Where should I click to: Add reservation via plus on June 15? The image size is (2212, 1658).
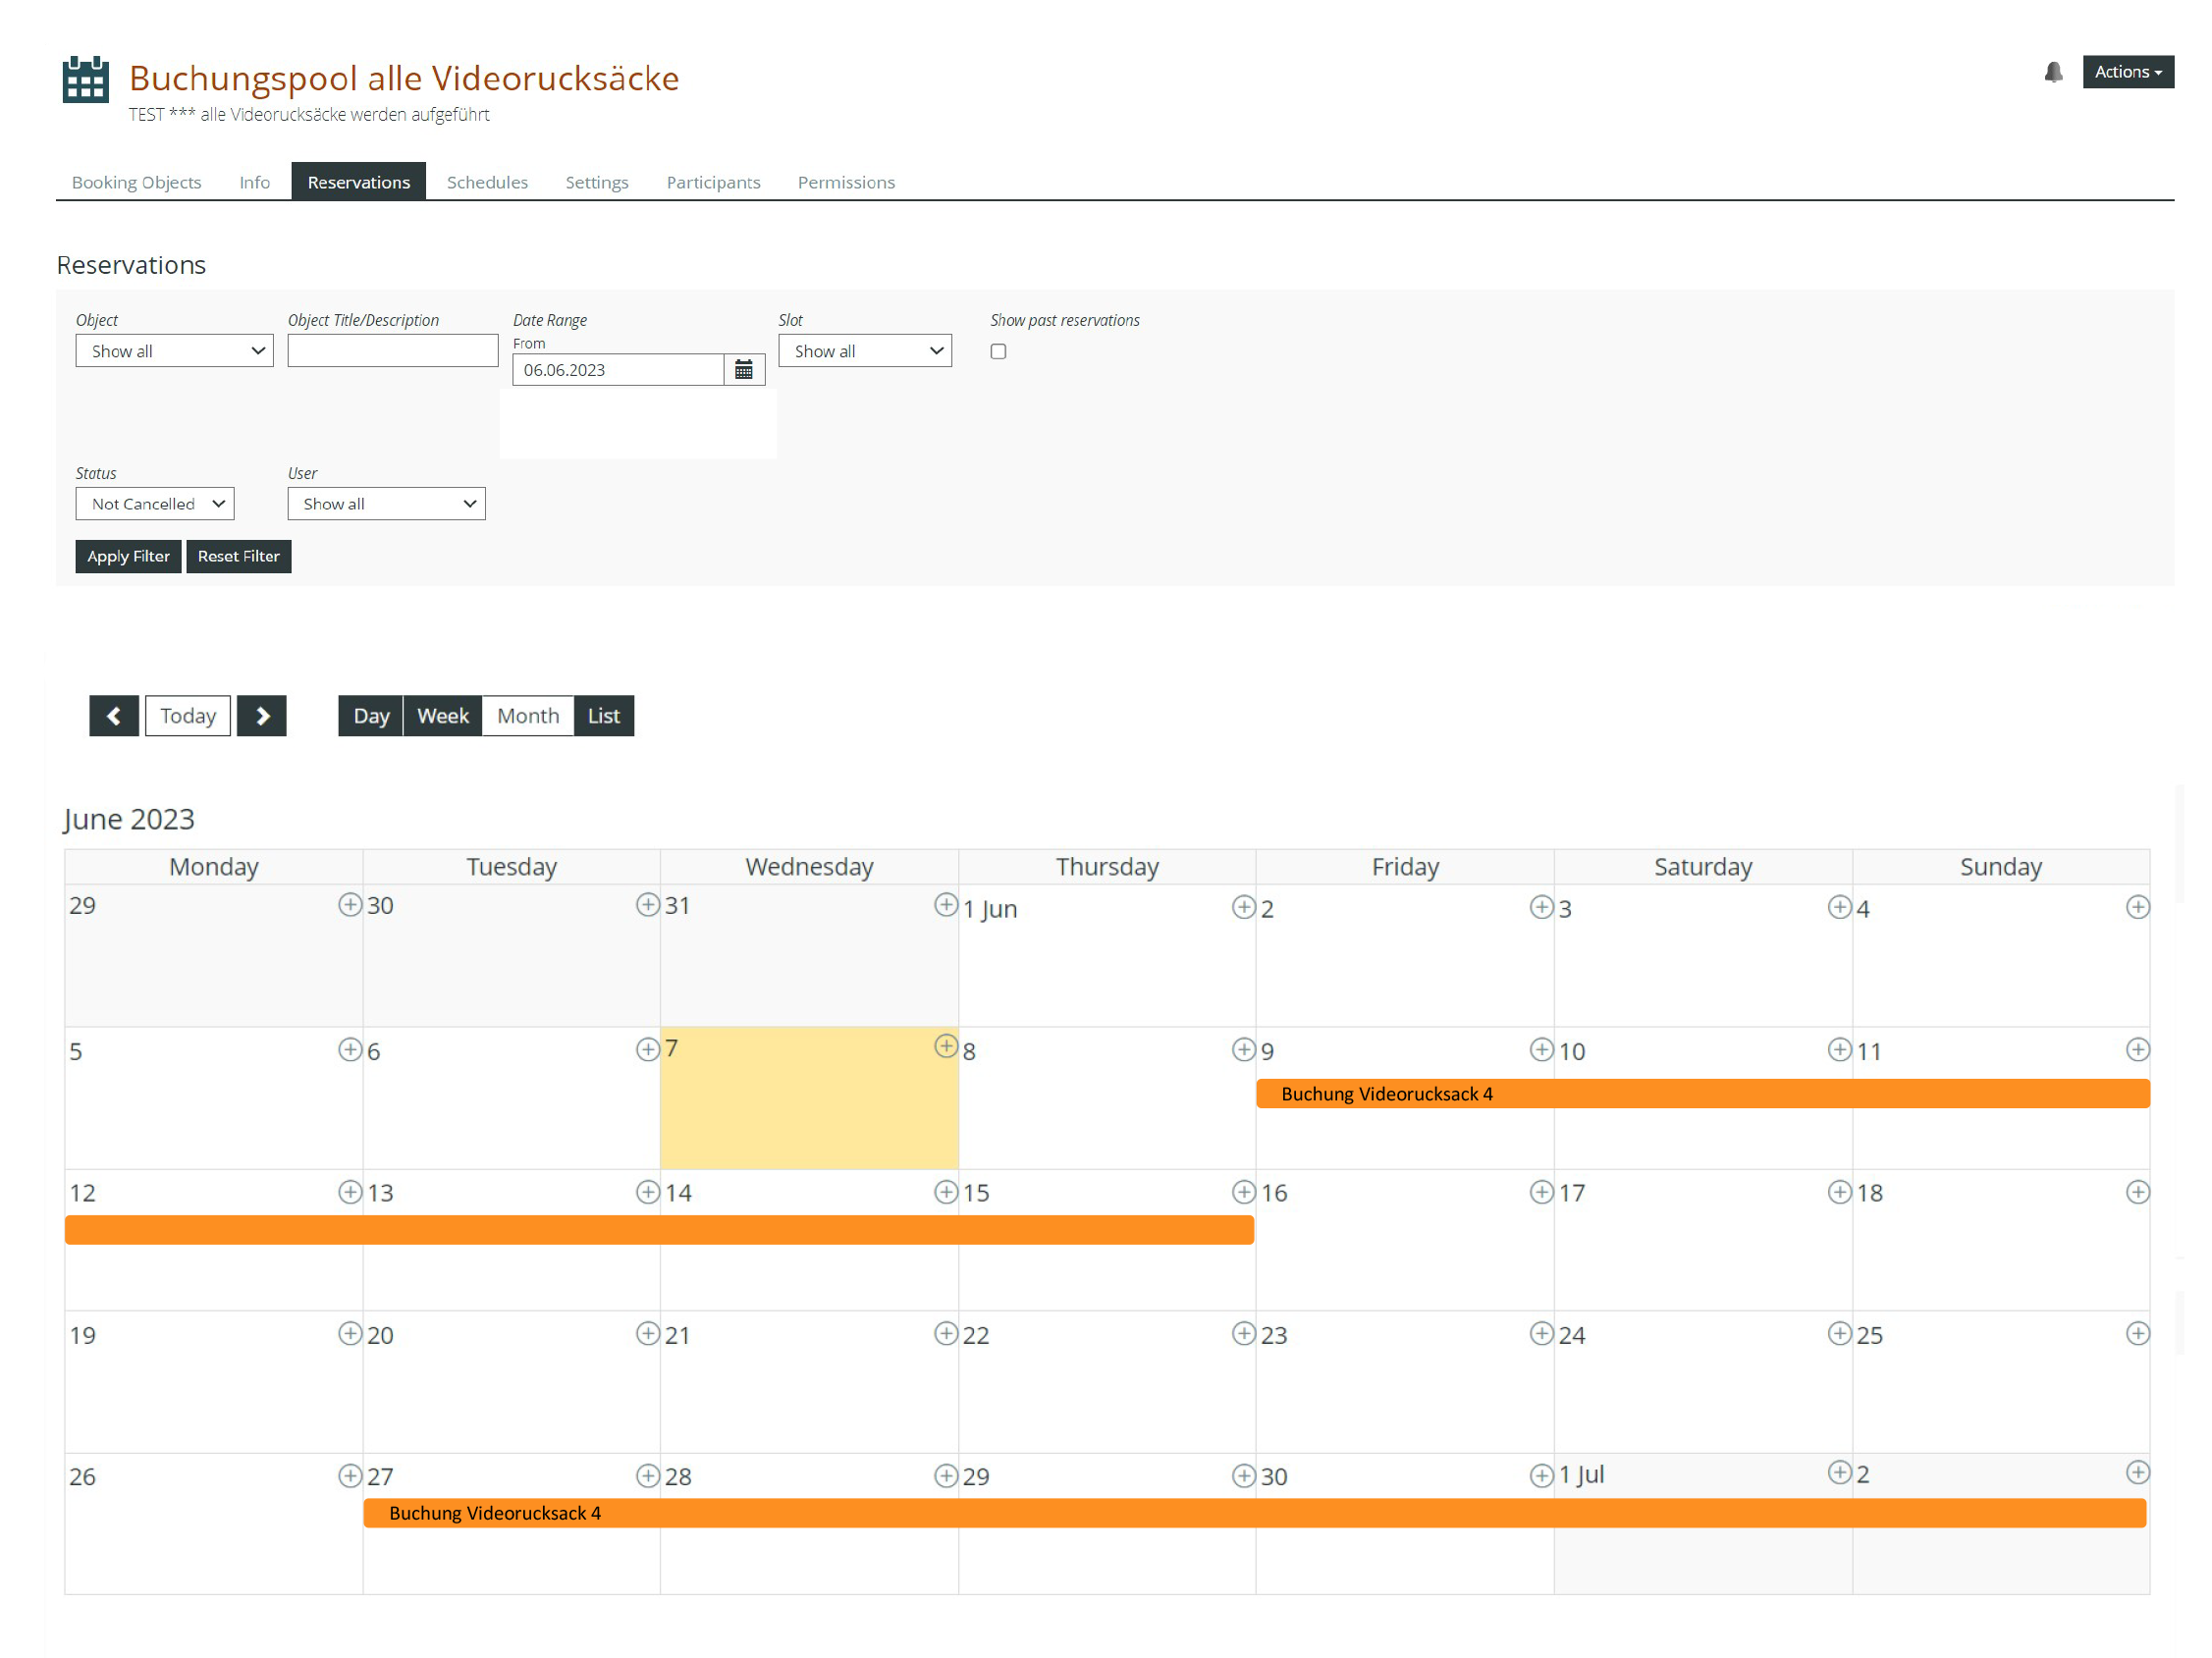point(1243,1192)
